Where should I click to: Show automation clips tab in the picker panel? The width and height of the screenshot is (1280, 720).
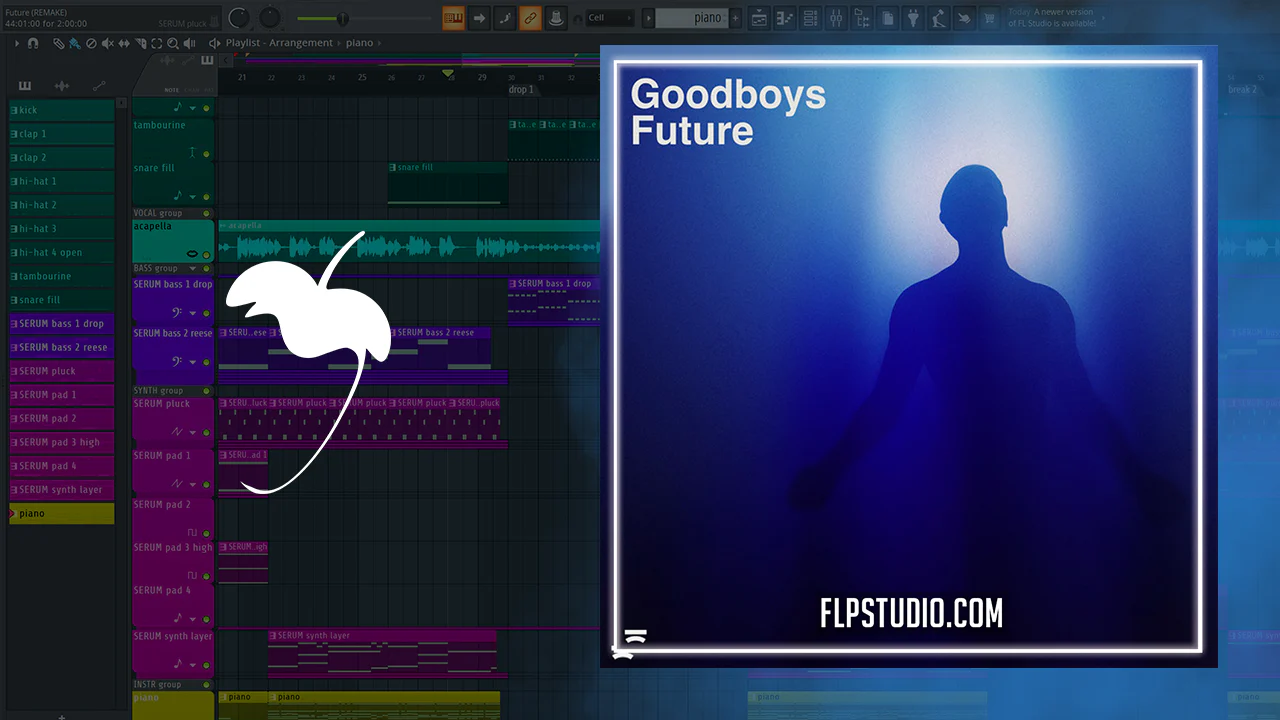click(x=98, y=86)
